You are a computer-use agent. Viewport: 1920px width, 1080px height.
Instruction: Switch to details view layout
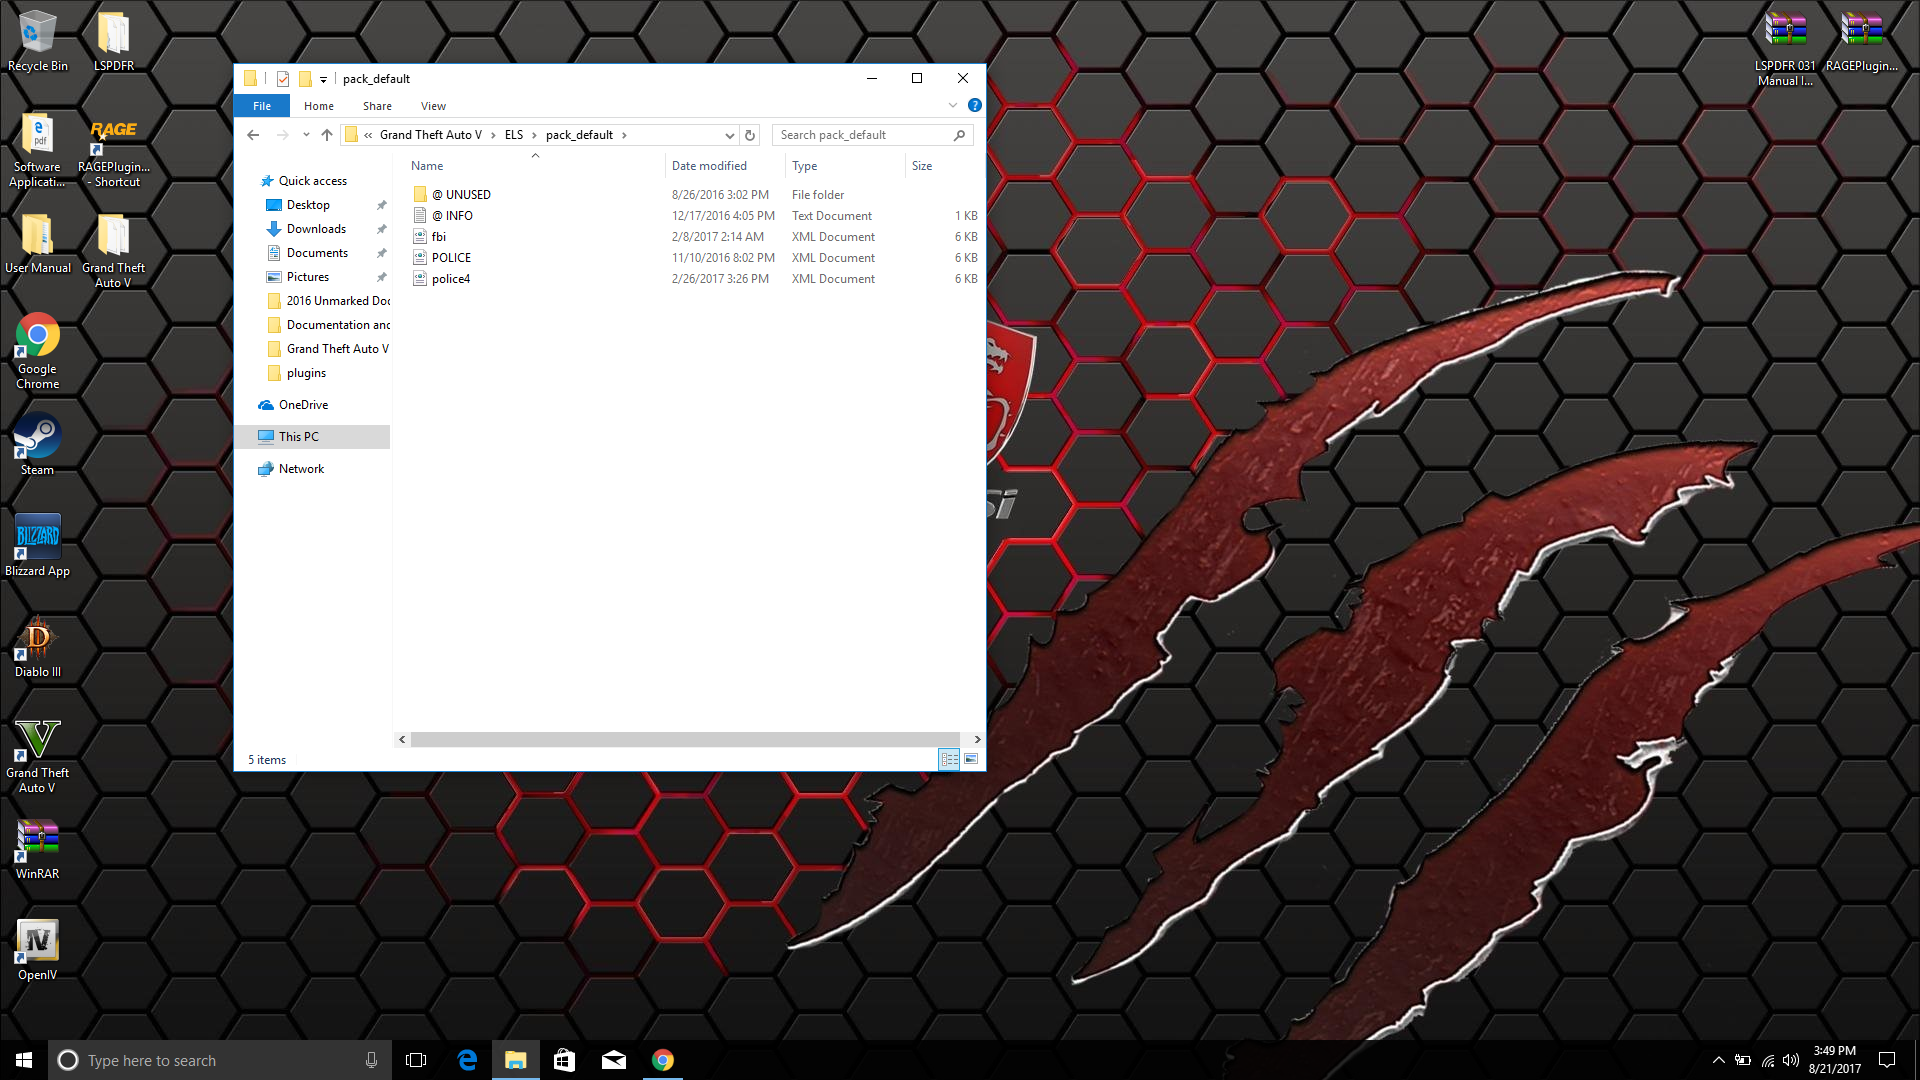tap(948, 759)
